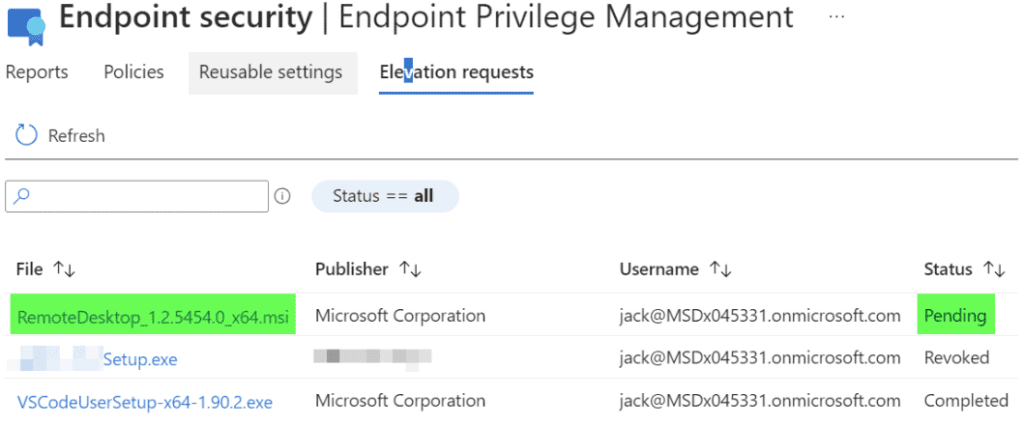Open VSCodeUserSetup-x64-1.90.2.exe request
The width and height of the screenshot is (1024, 424).
pos(144,401)
